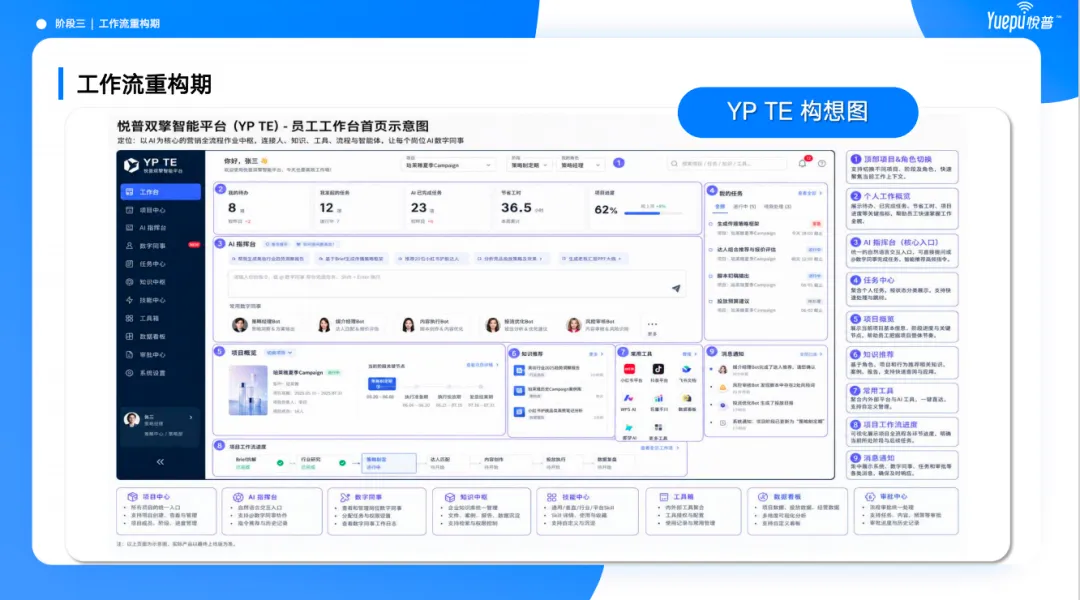Screen dimensions: 1080x600
Task: Open the 策略制定期 stage dropdown
Action: 529,165
